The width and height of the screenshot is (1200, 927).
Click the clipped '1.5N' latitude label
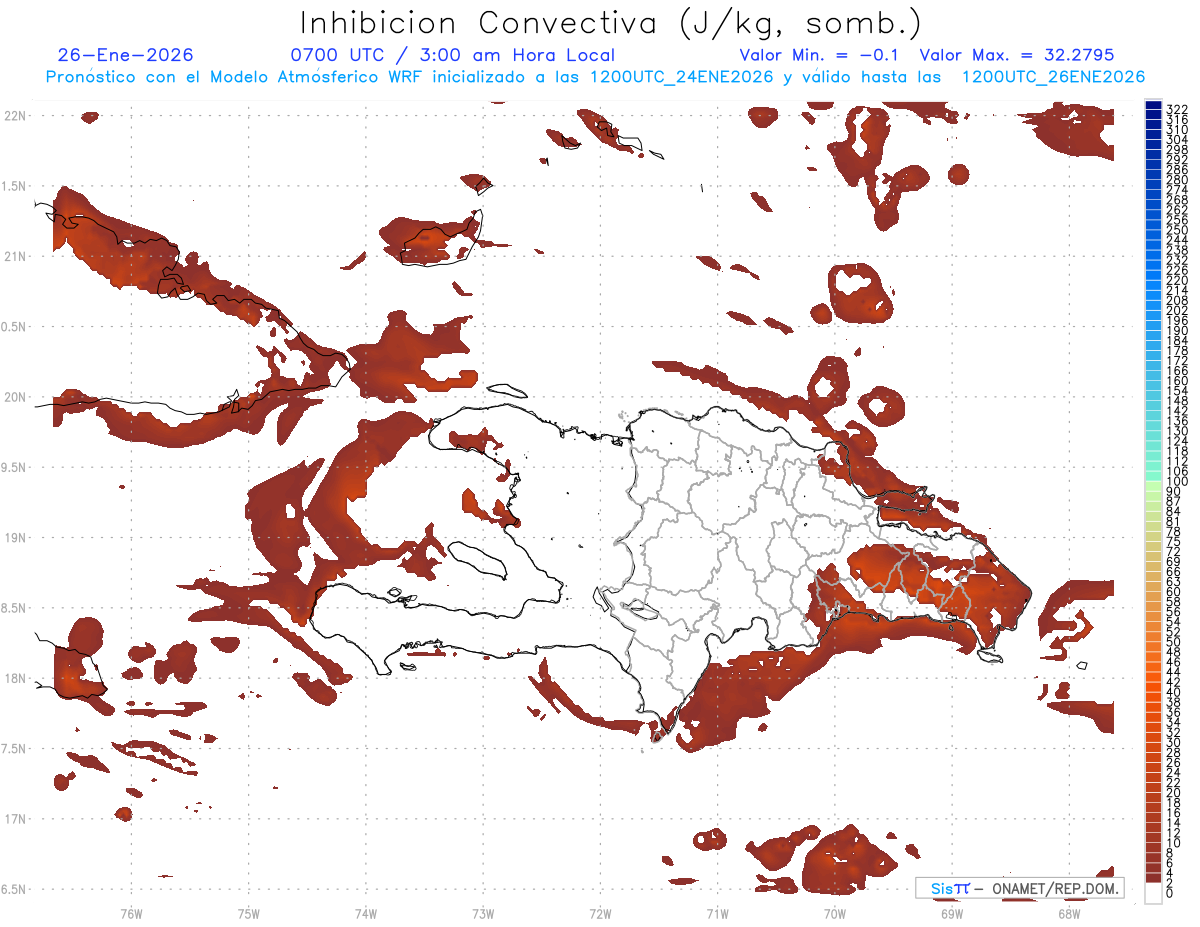pyautogui.click(x=14, y=186)
